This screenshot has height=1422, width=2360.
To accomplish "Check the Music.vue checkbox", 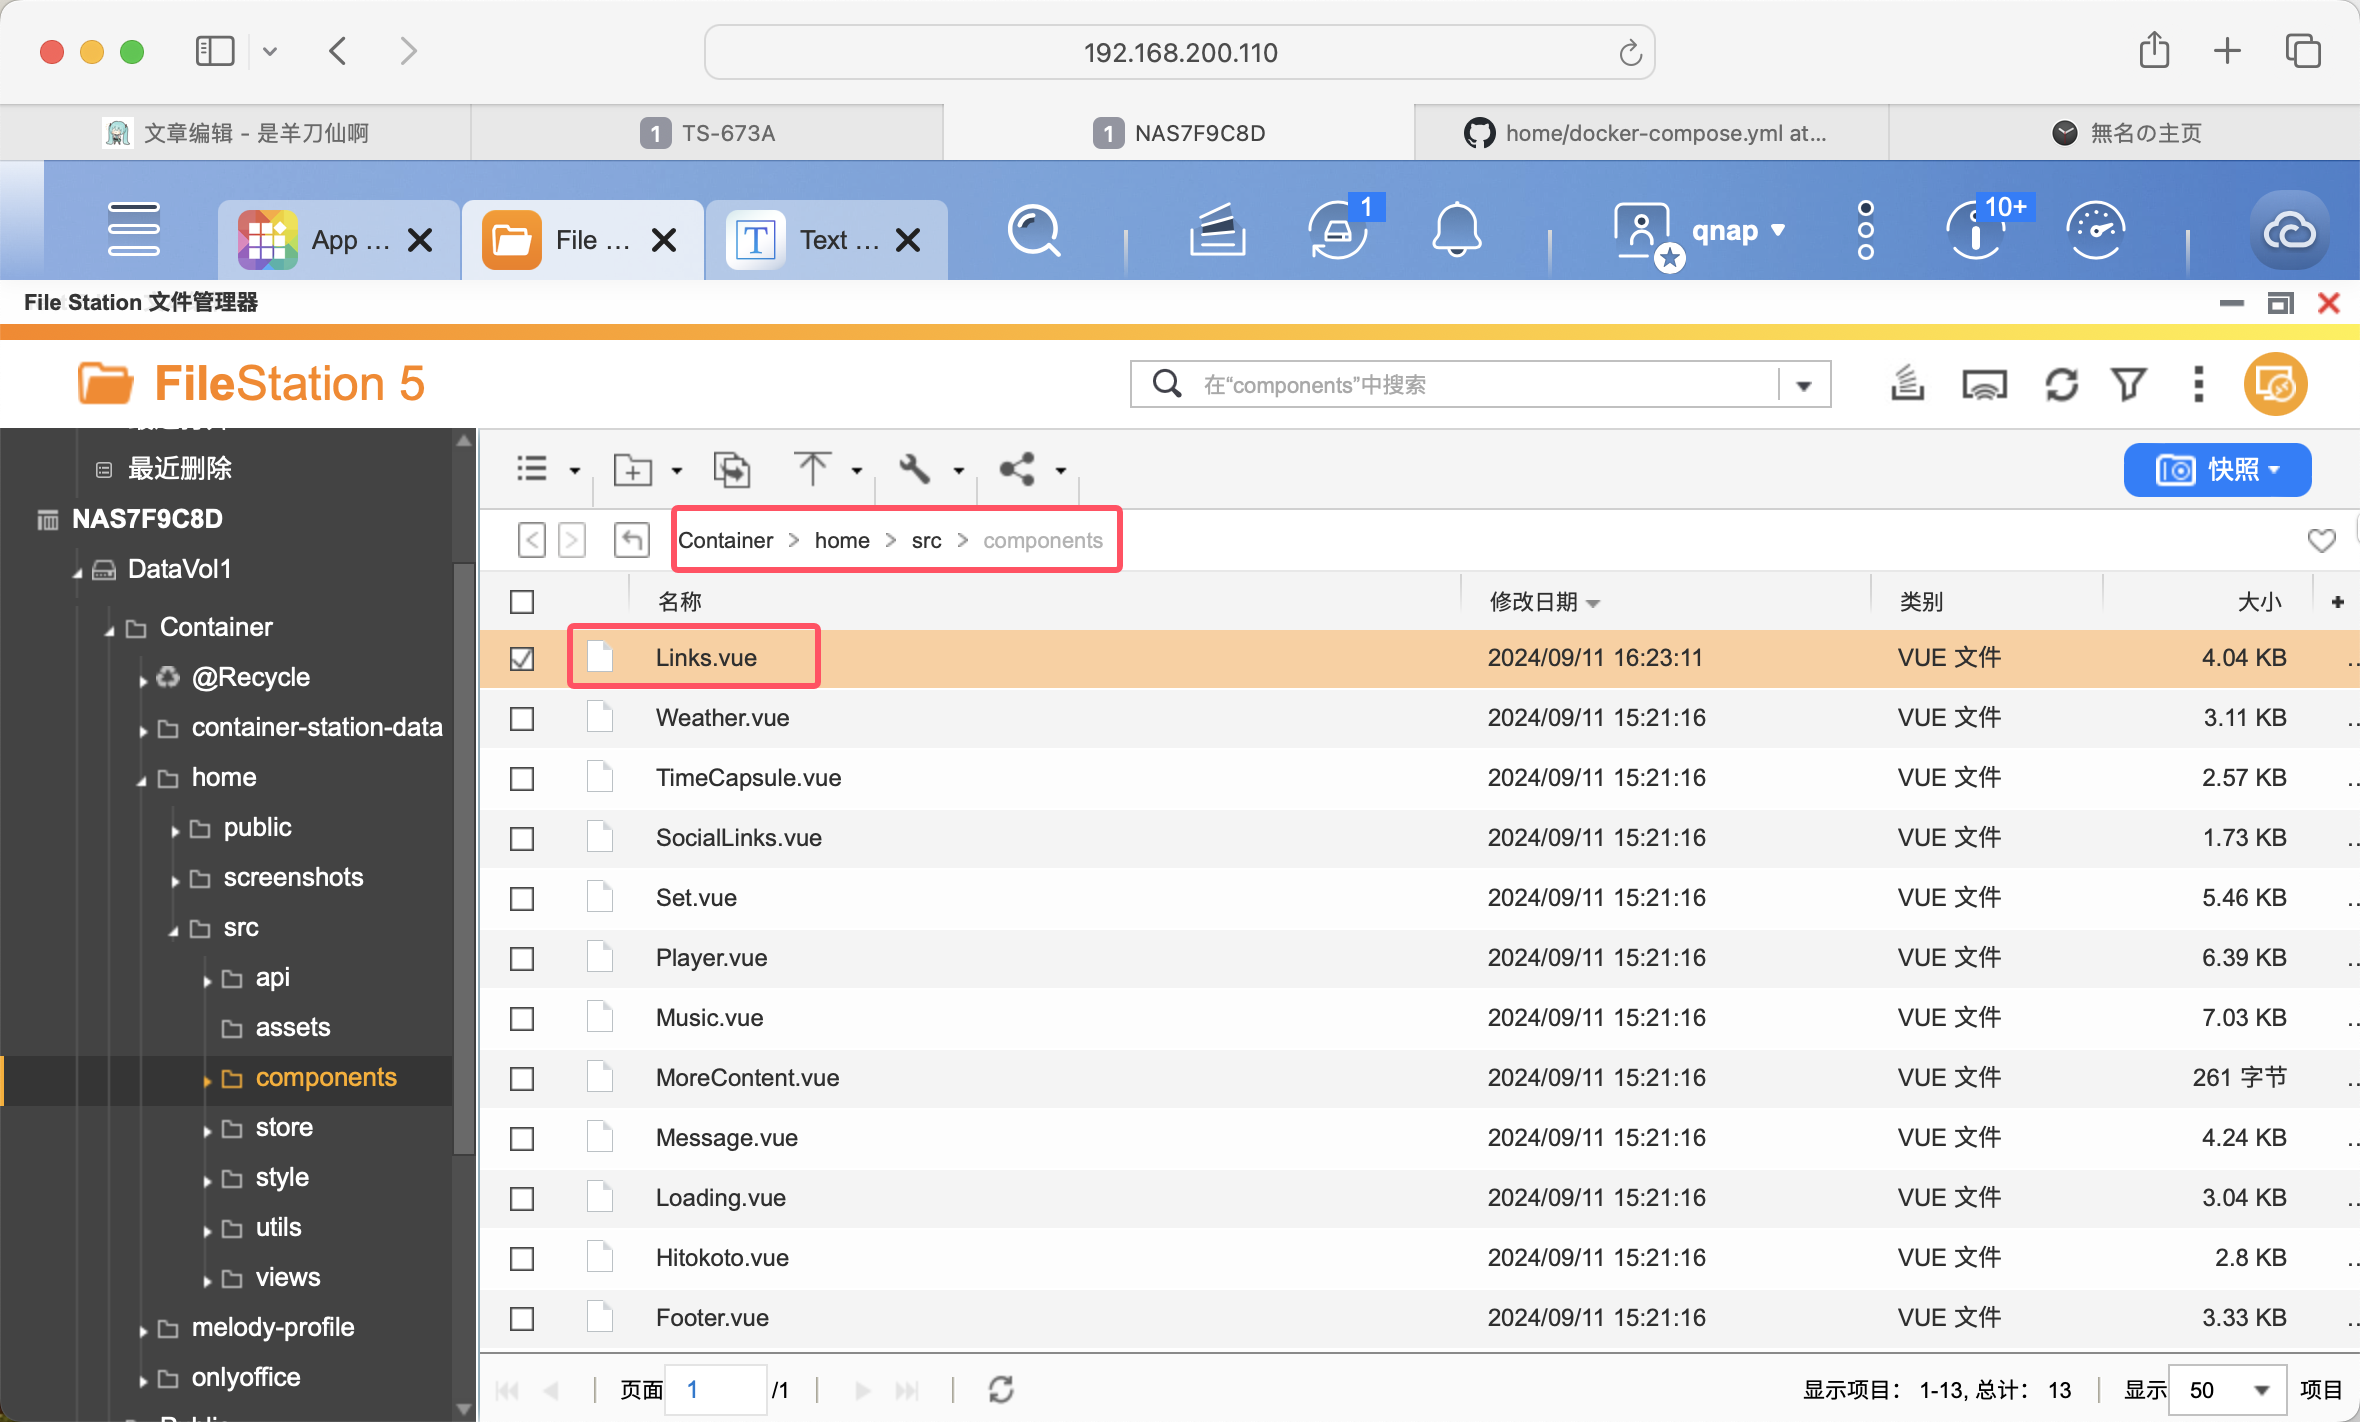I will pos(522,1019).
